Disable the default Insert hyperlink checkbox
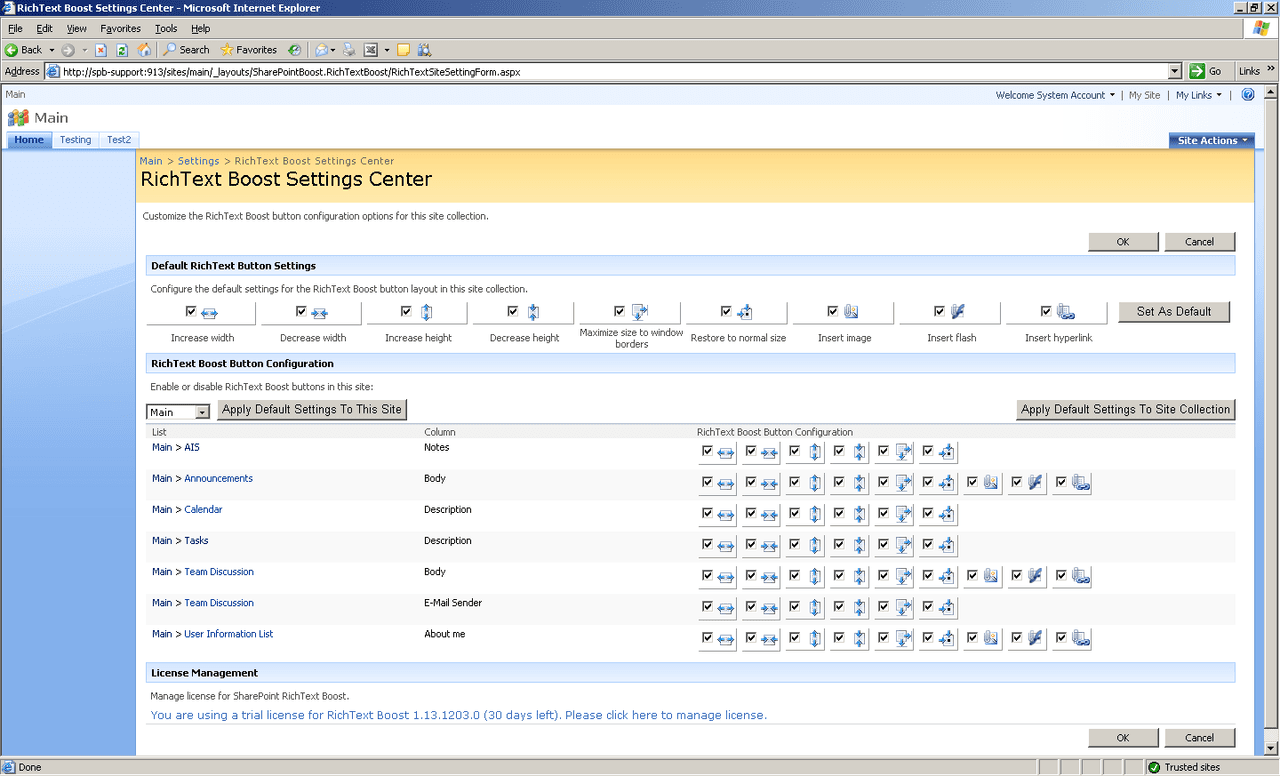 click(x=1046, y=311)
